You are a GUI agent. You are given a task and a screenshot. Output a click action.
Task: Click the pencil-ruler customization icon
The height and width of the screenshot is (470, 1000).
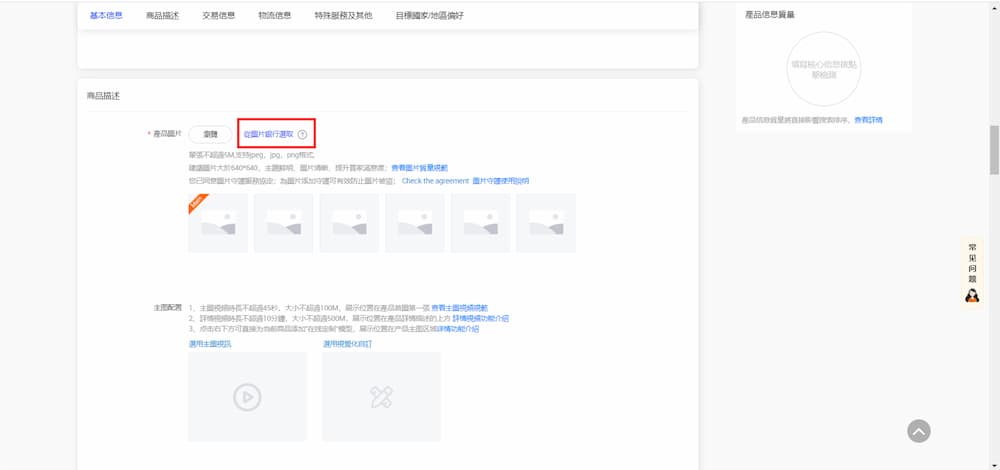click(381, 397)
